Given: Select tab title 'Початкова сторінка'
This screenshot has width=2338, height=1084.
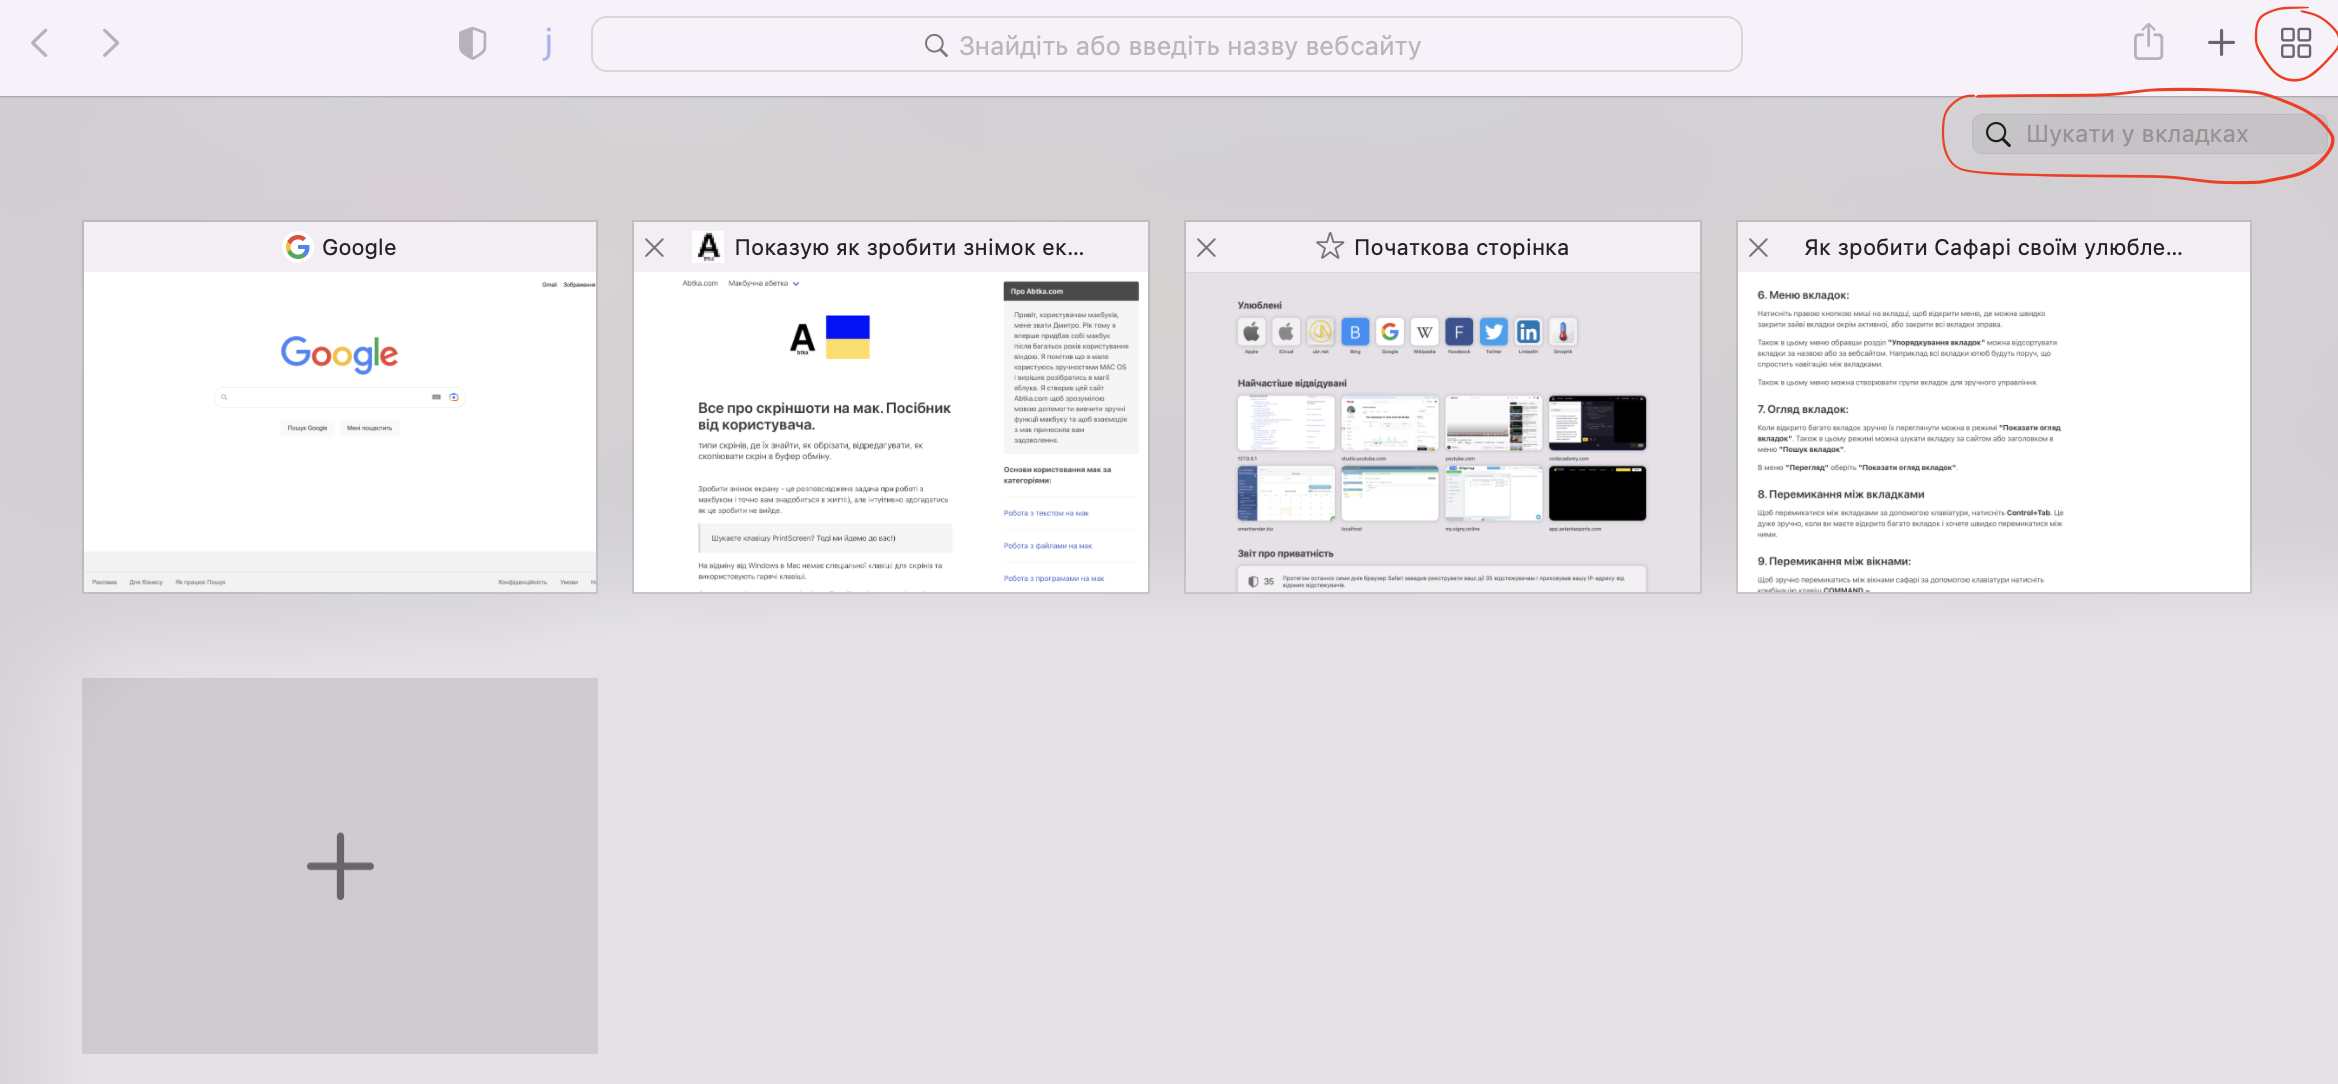Looking at the screenshot, I should coord(1461,247).
